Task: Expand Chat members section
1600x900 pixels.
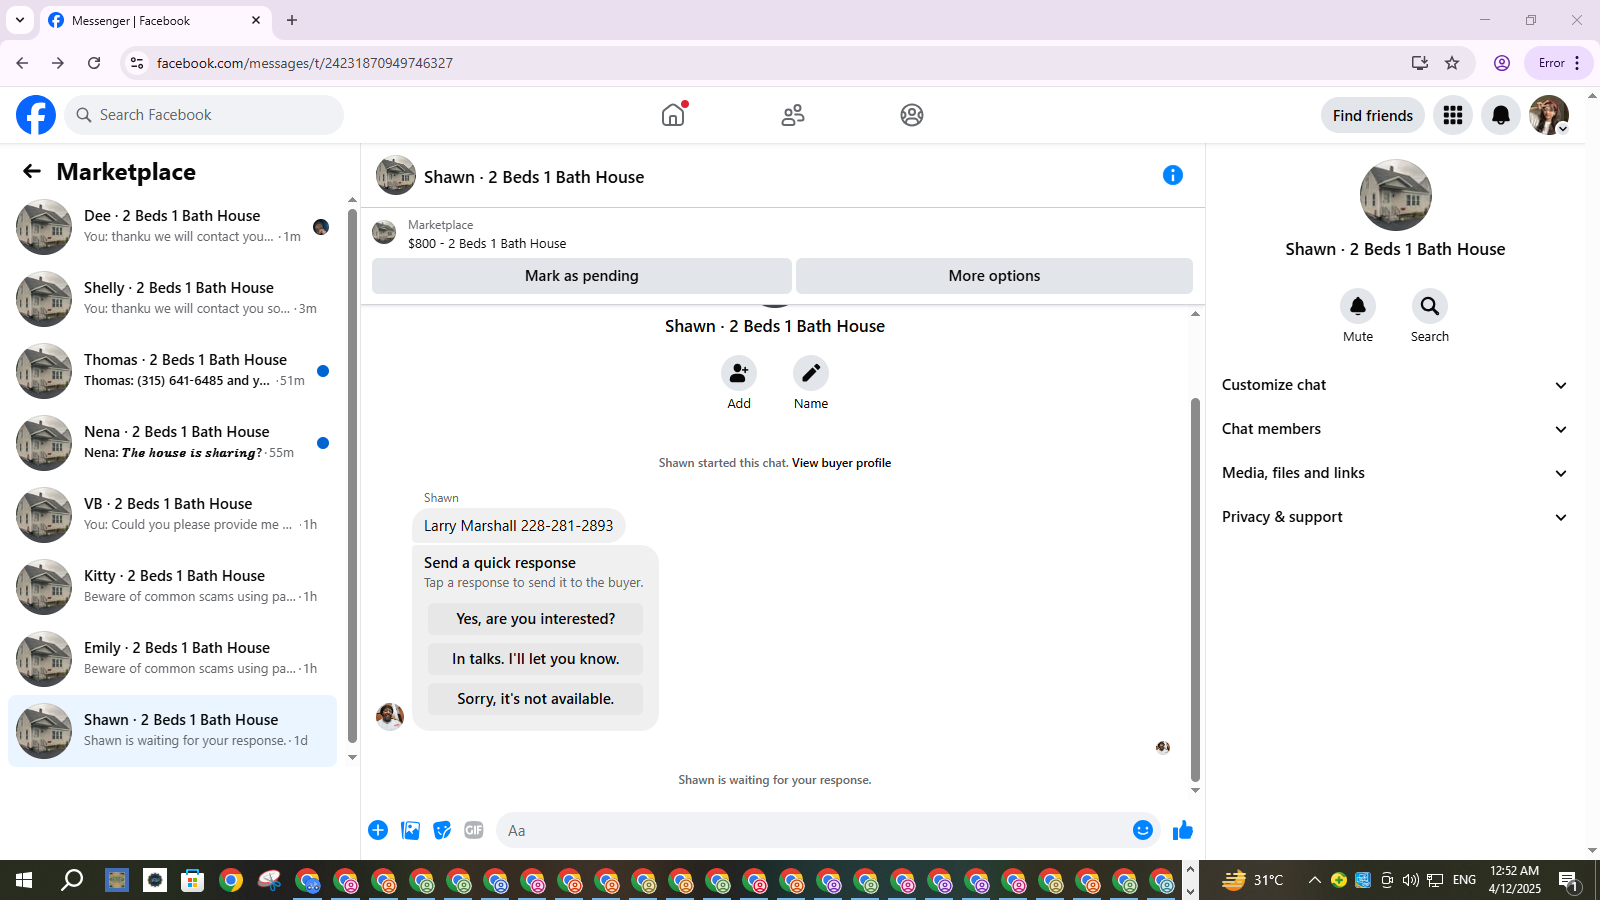Action: click(1395, 429)
